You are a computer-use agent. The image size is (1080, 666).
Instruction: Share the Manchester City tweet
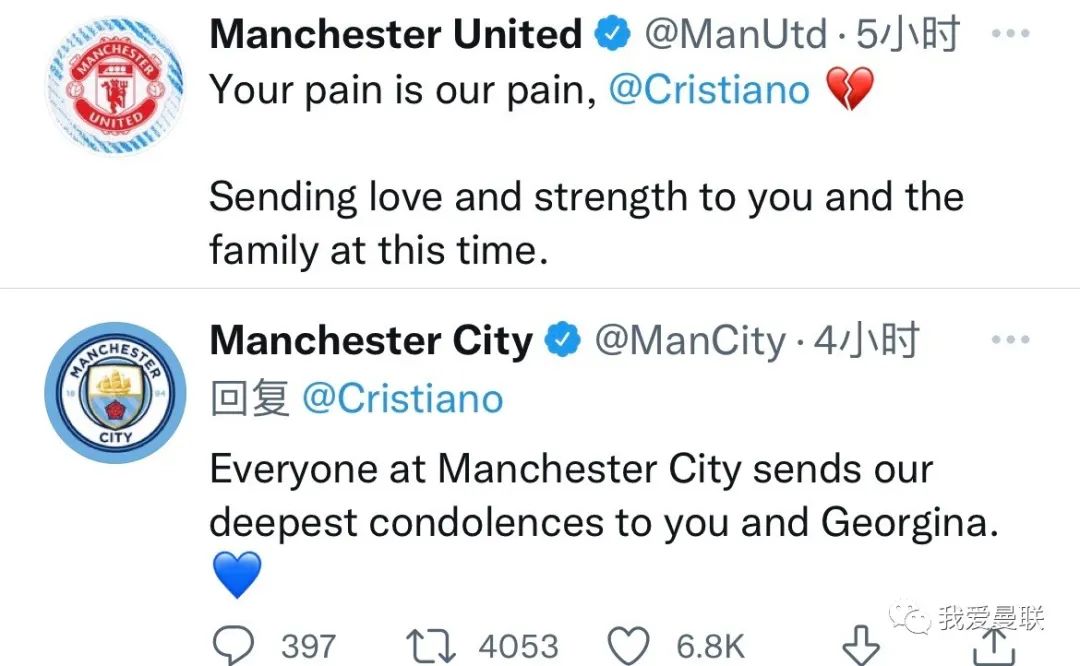[993, 647]
